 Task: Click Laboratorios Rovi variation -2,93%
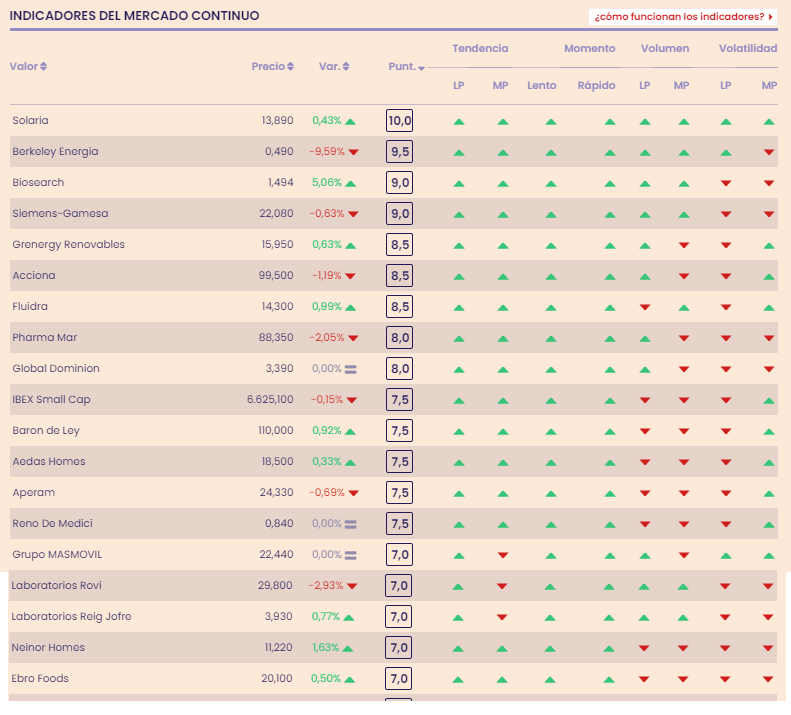326,585
